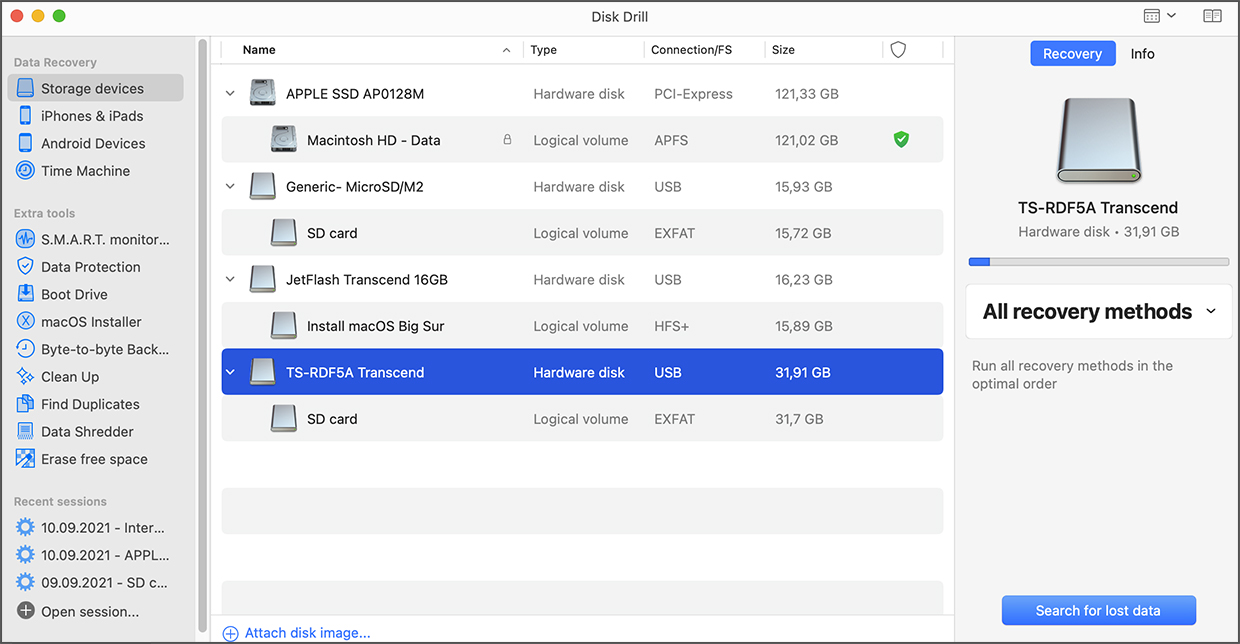1240x644 pixels.
Task: Click the disk usage progress bar
Action: (x=1098, y=262)
